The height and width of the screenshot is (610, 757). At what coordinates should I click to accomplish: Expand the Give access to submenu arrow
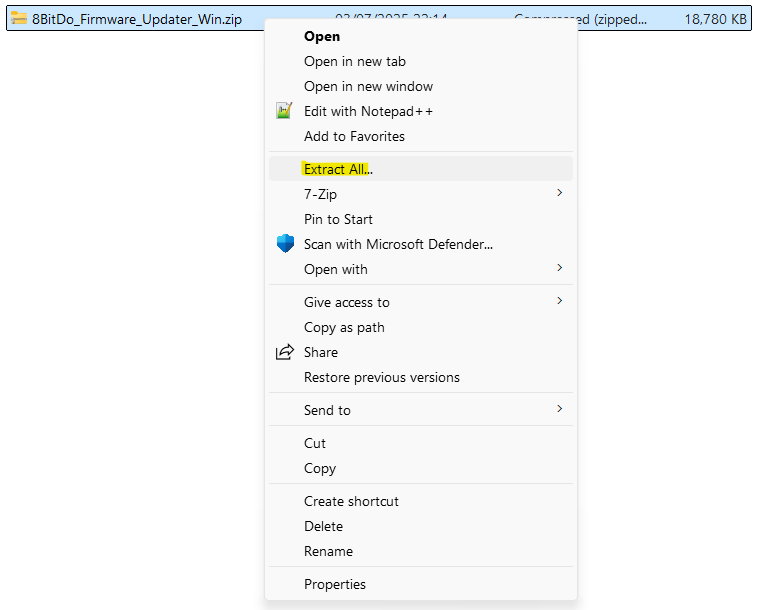560,301
